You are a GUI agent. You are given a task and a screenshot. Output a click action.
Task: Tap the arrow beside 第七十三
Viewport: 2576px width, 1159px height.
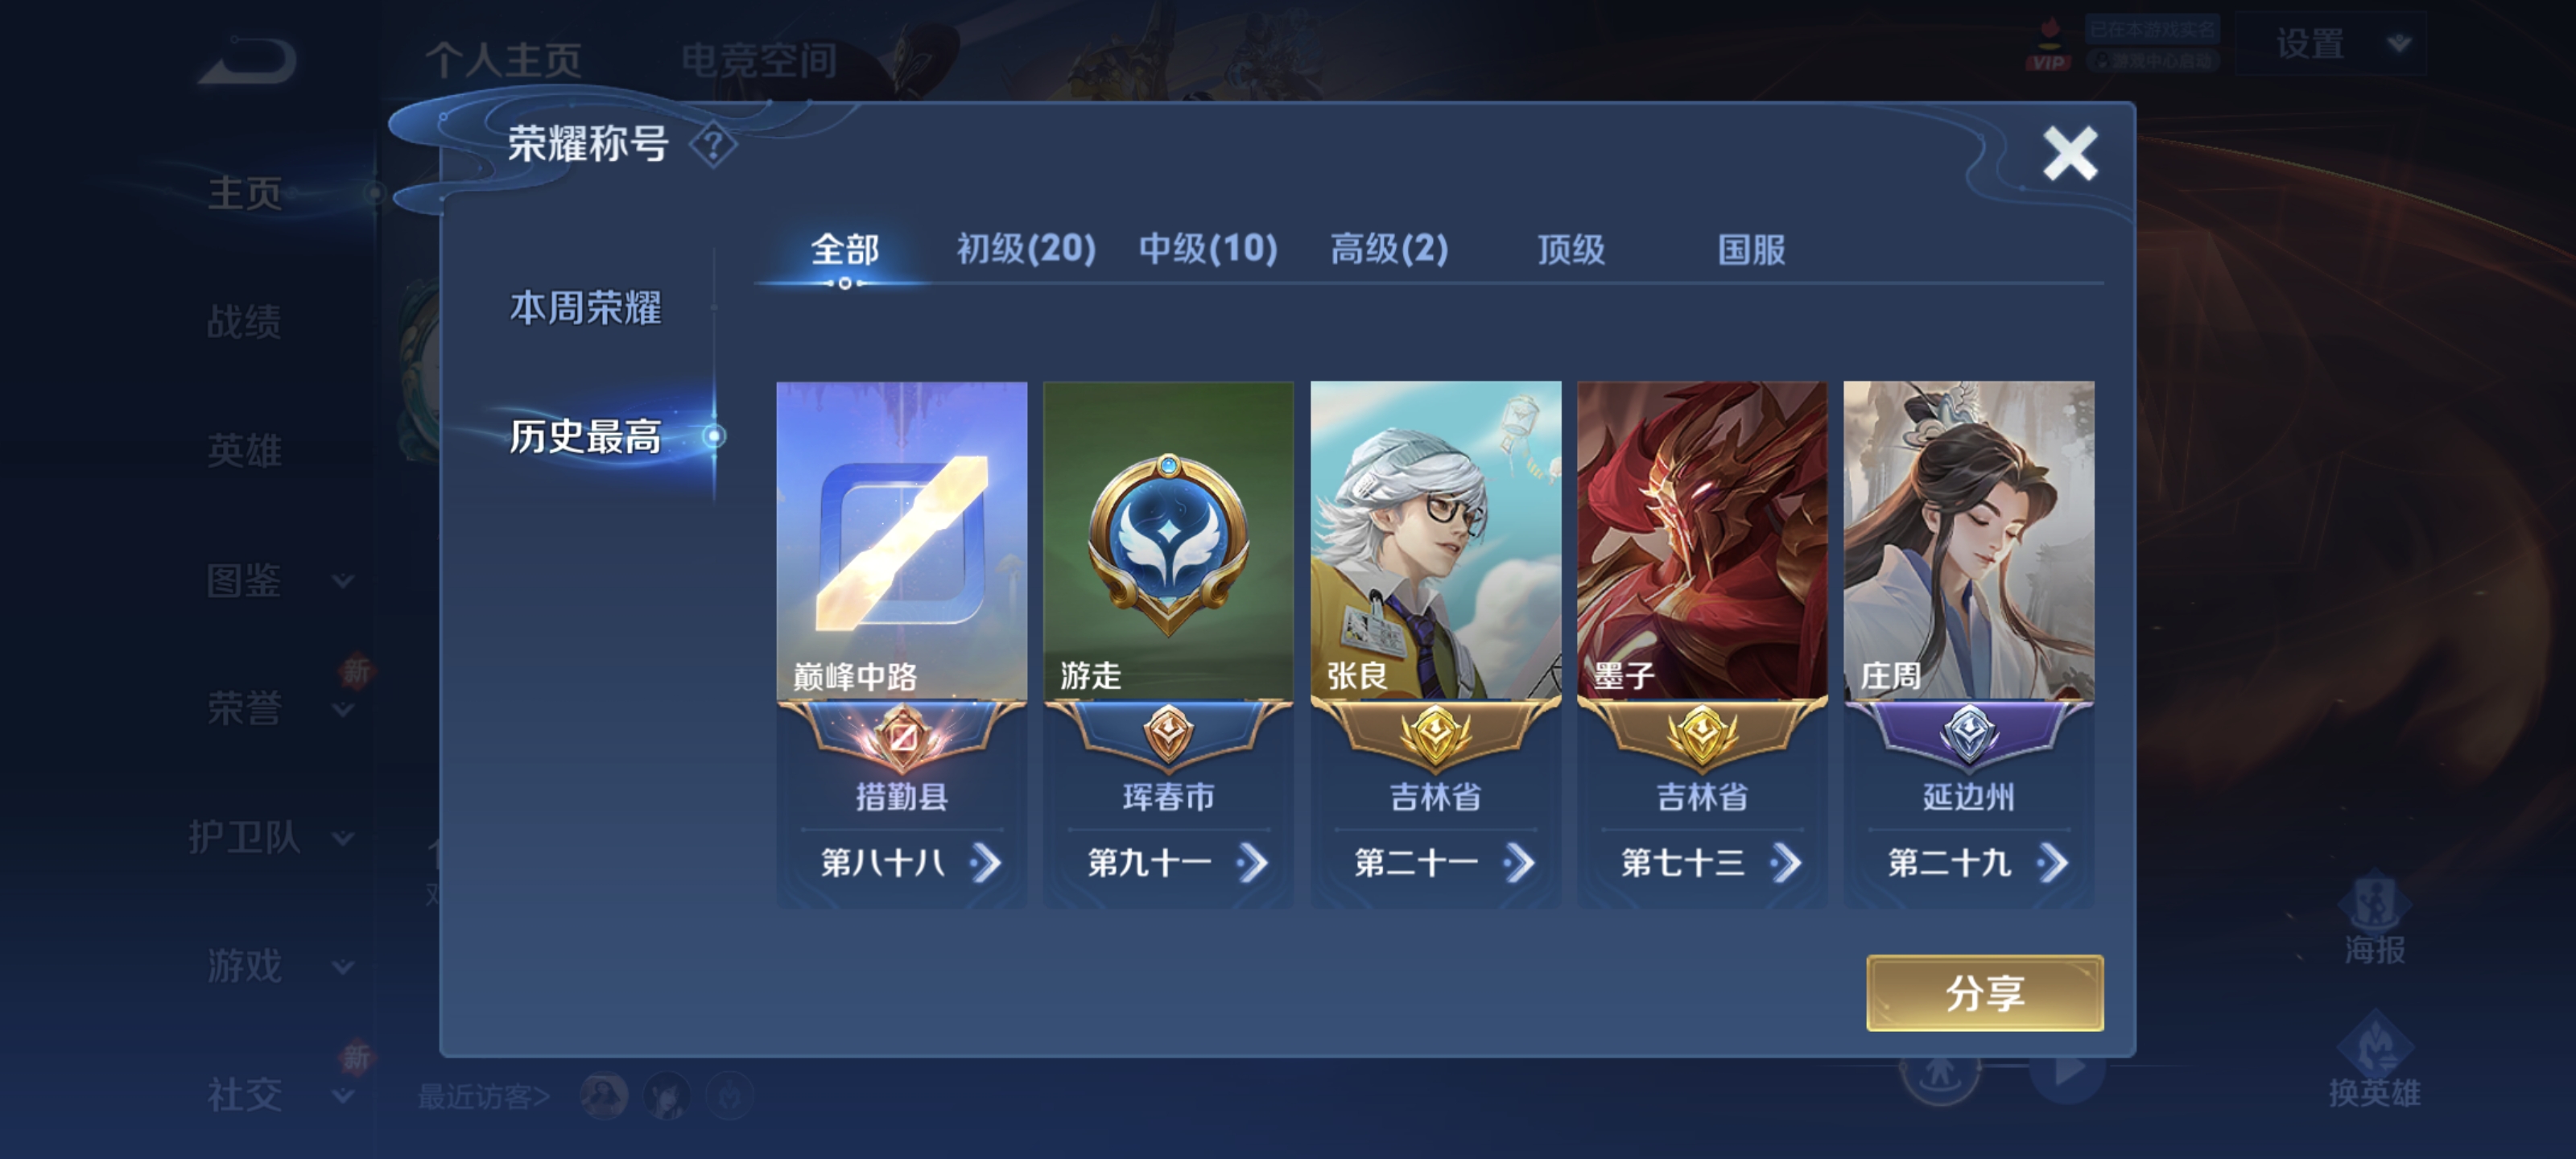click(1786, 862)
